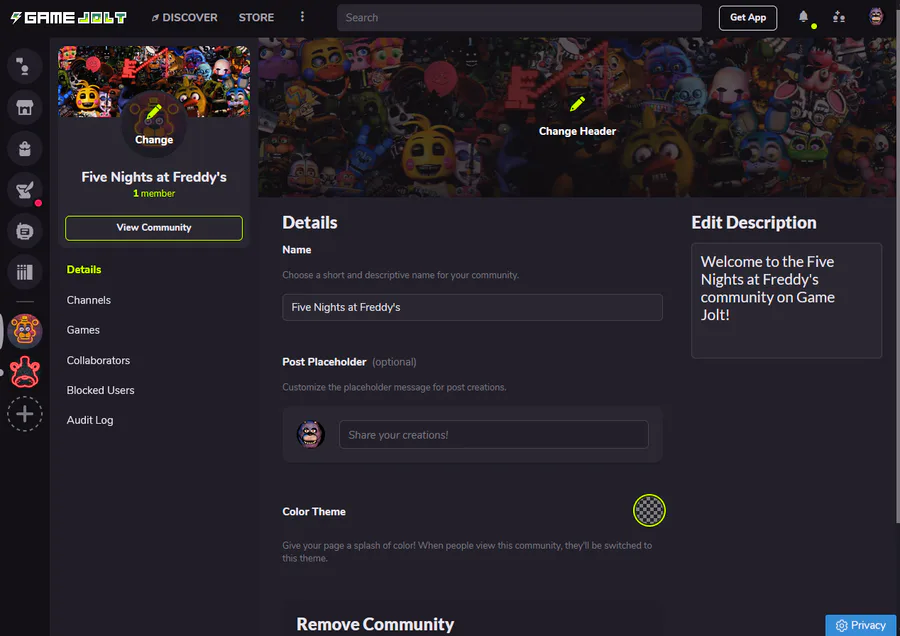Open the Discover page
The image size is (900, 636).
tap(184, 18)
